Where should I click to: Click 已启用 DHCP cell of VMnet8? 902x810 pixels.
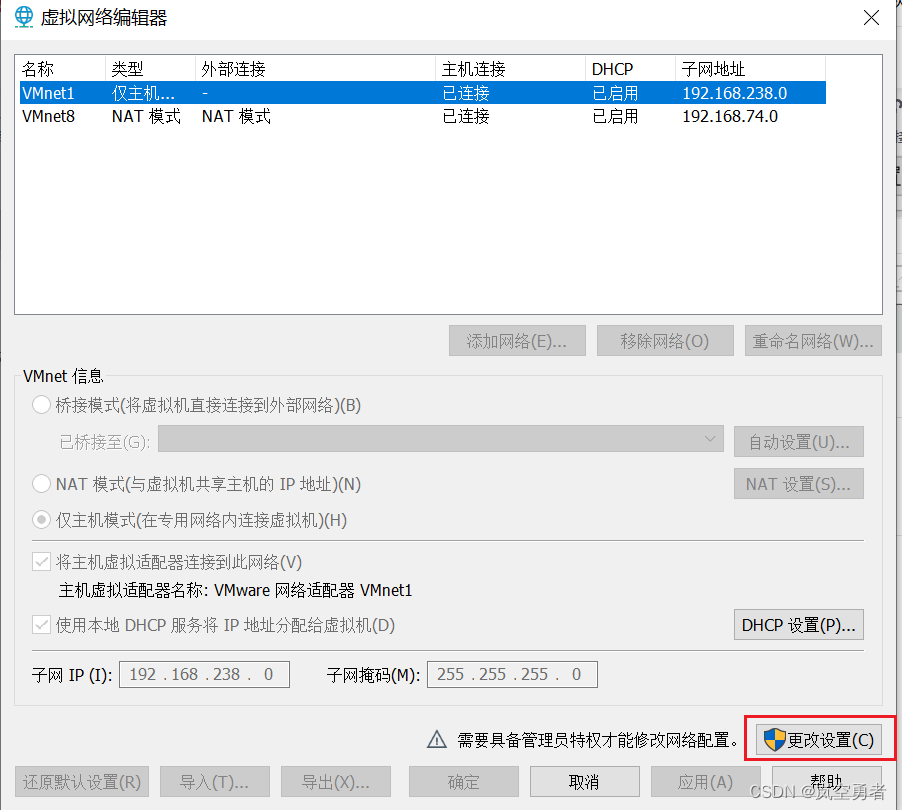click(616, 116)
